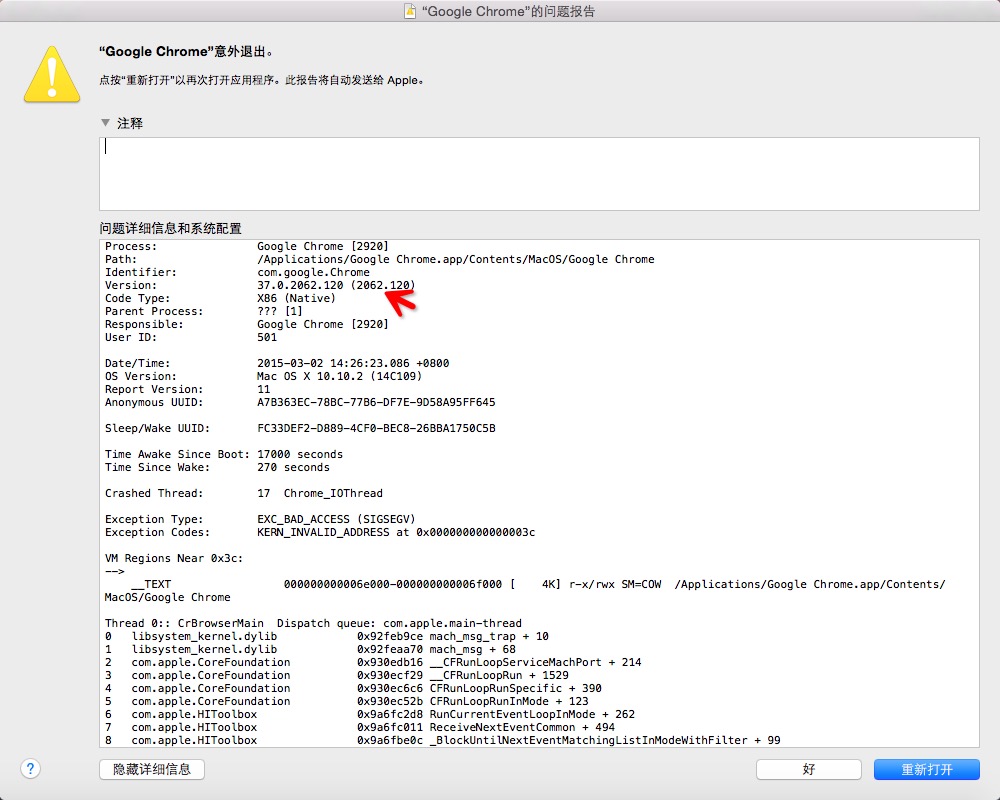Click the help question mark button
The height and width of the screenshot is (800, 1000).
30,769
